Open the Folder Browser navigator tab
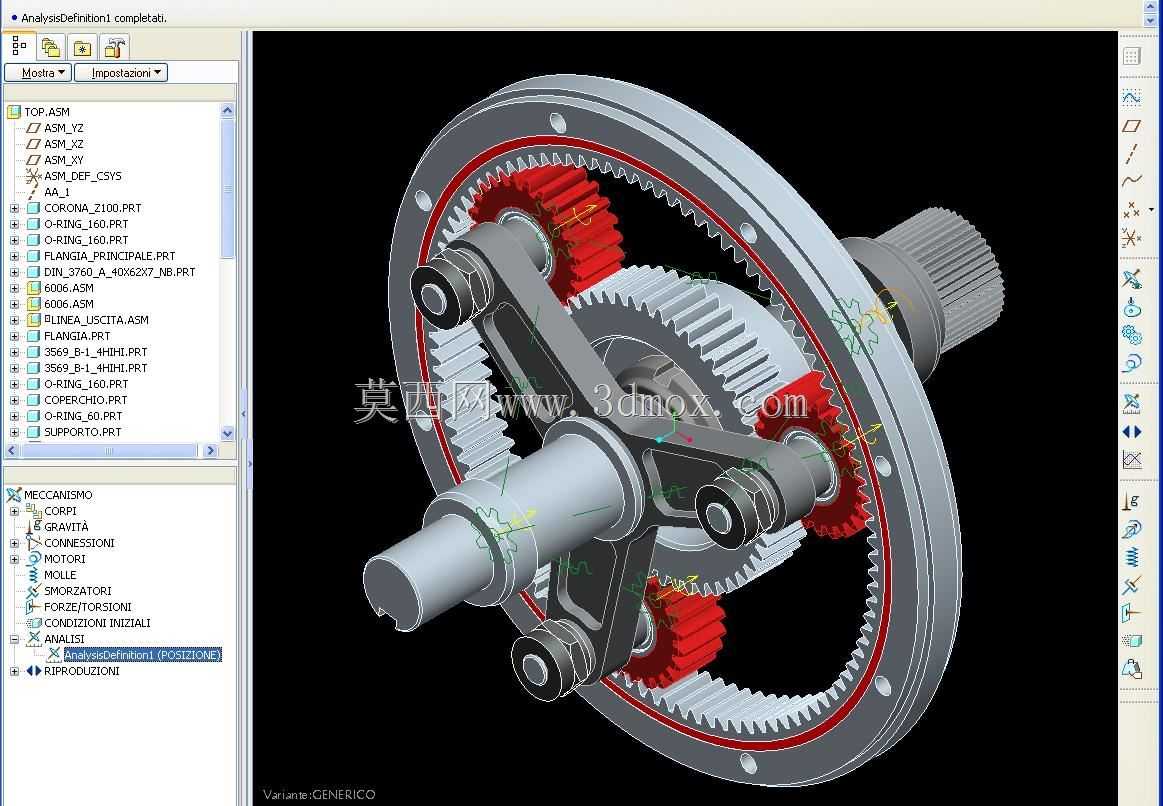1163x806 pixels. tap(50, 48)
